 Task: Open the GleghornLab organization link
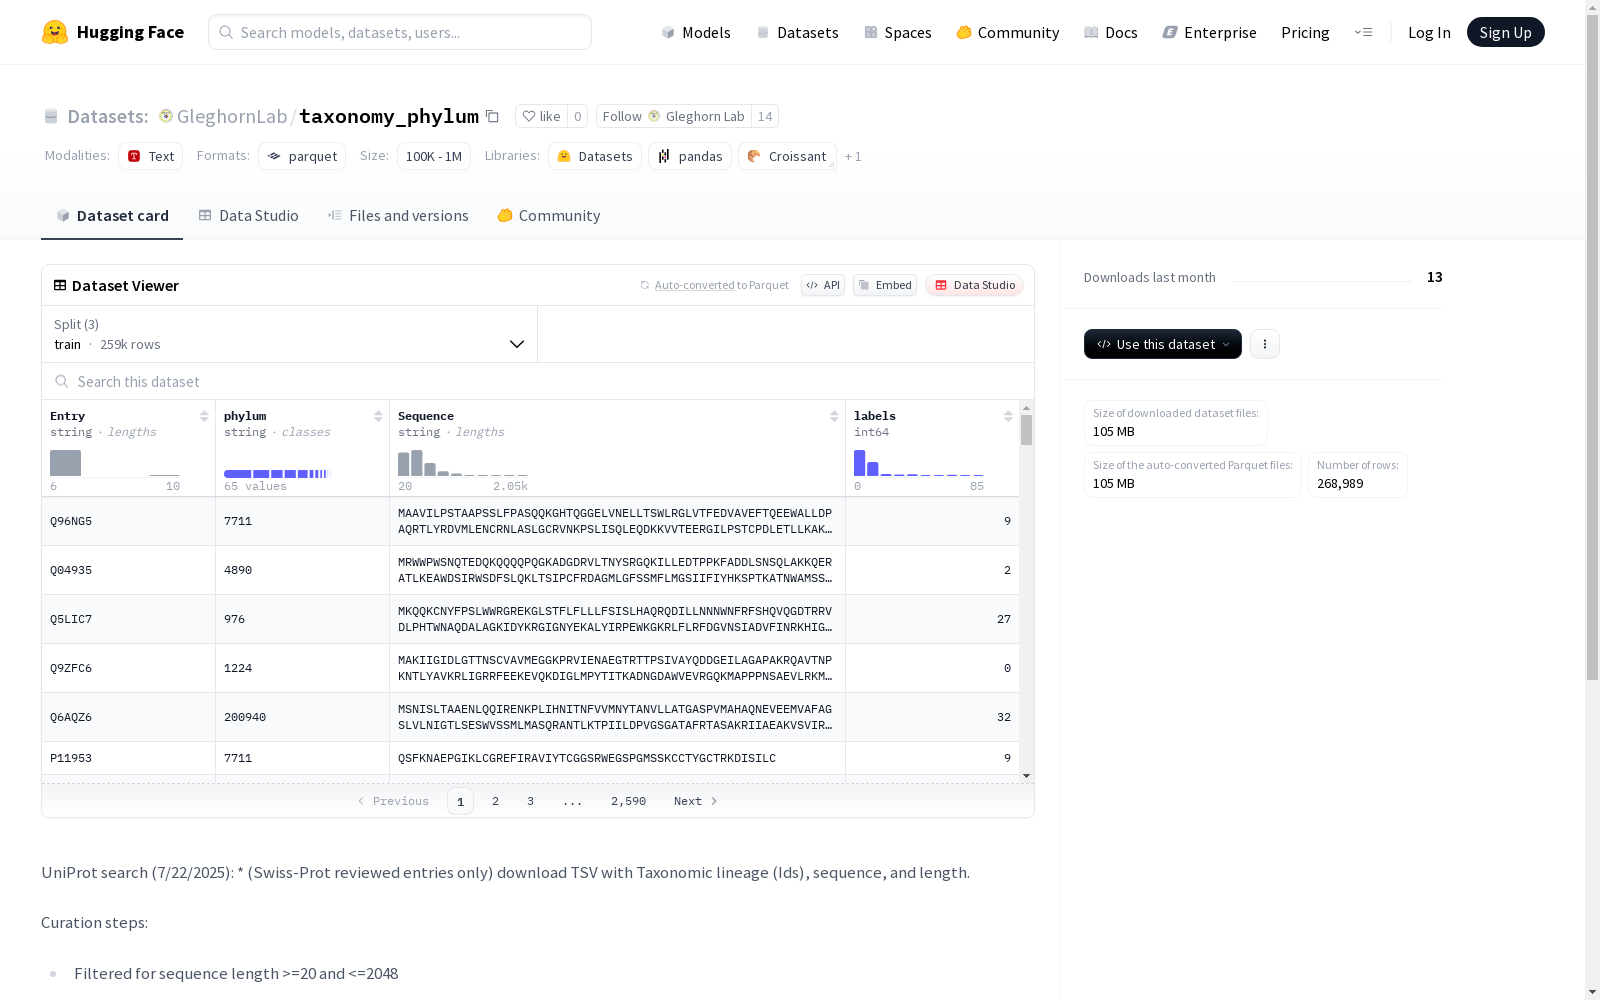click(x=232, y=116)
